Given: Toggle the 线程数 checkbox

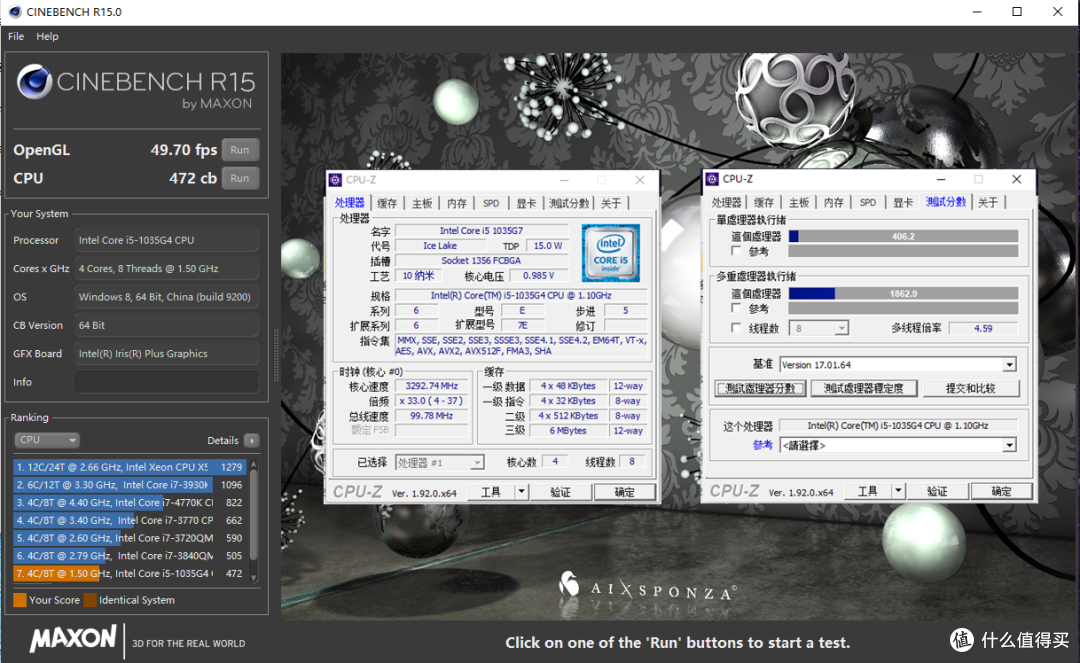Looking at the screenshot, I should (736, 328).
